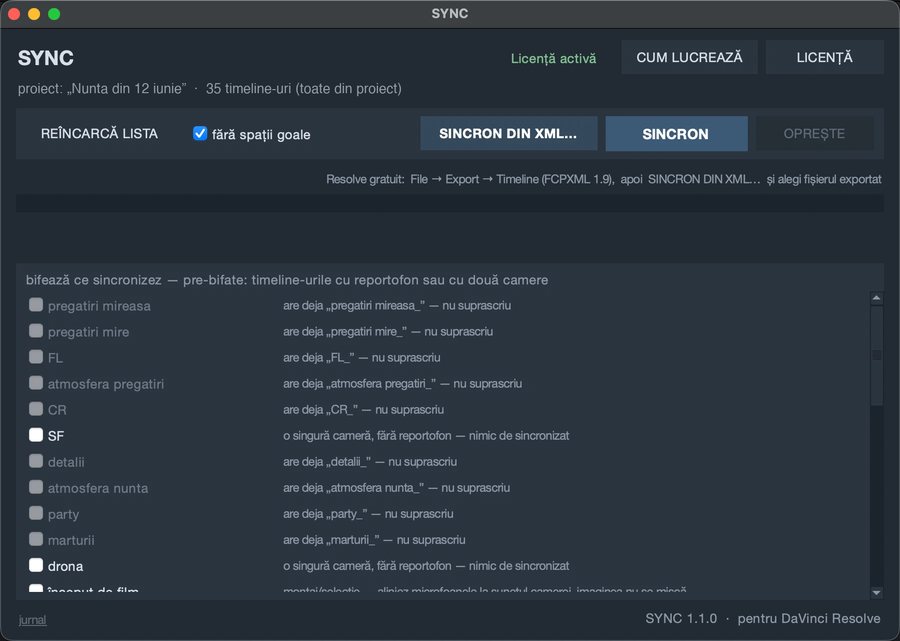
Task: Click the Licență activă status text
Action: [553, 59]
